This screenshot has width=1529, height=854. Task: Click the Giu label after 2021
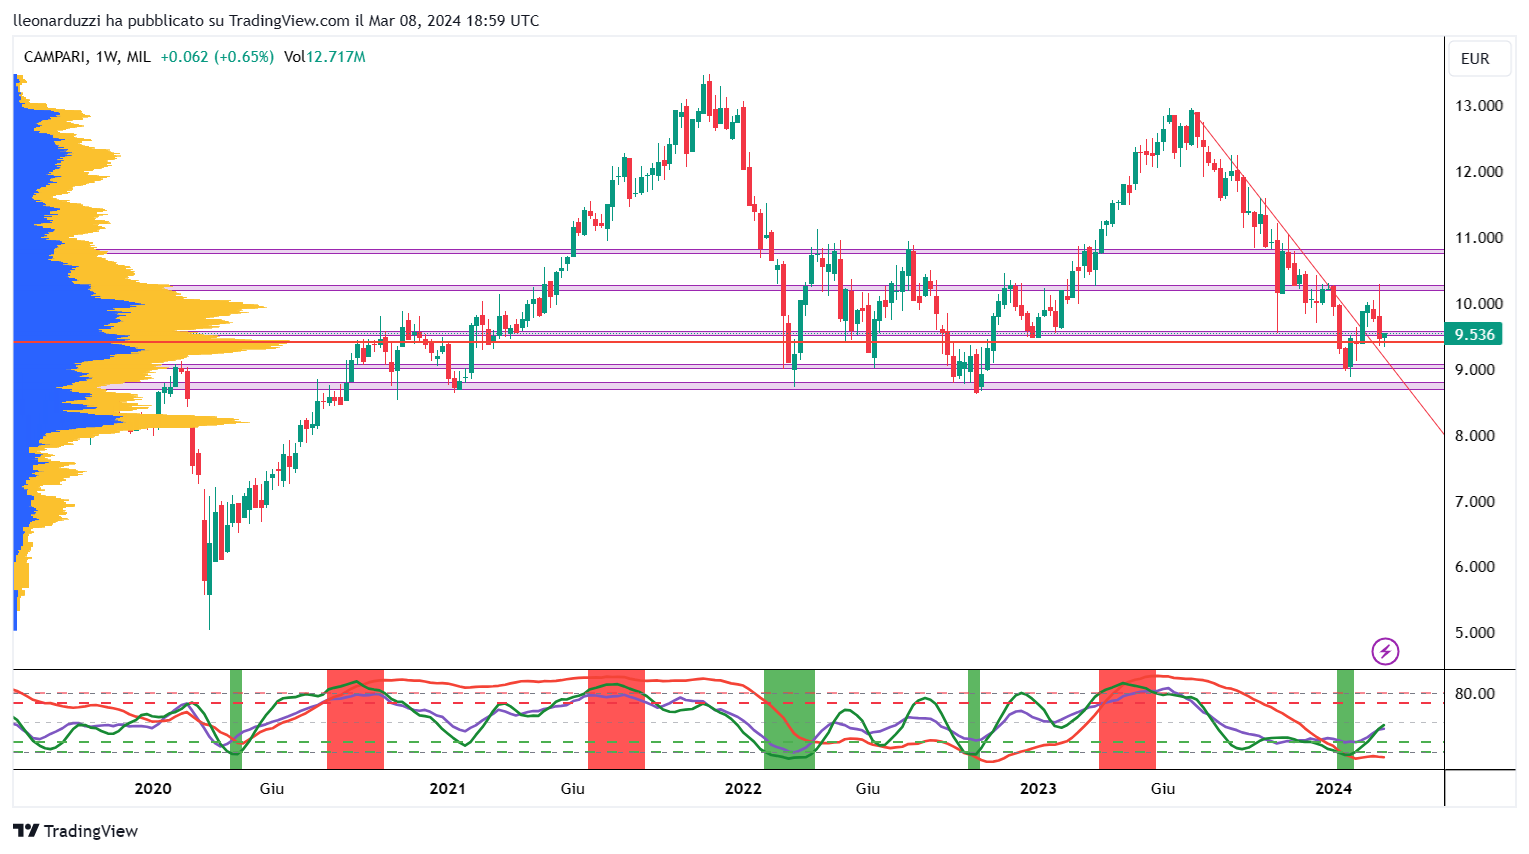[572, 789]
